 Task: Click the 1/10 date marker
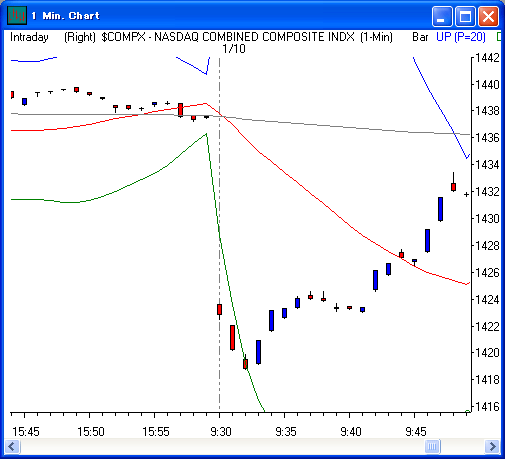tap(234, 49)
